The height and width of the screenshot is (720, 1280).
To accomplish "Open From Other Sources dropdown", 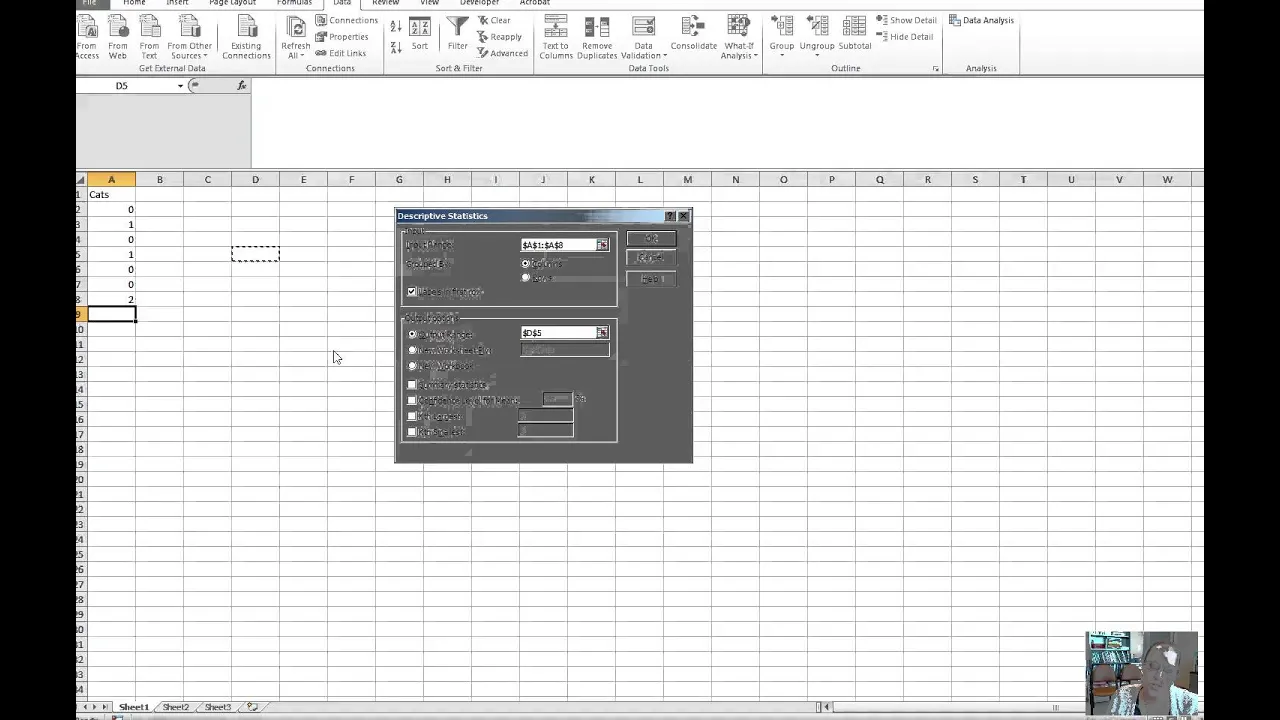I will coord(189,37).
